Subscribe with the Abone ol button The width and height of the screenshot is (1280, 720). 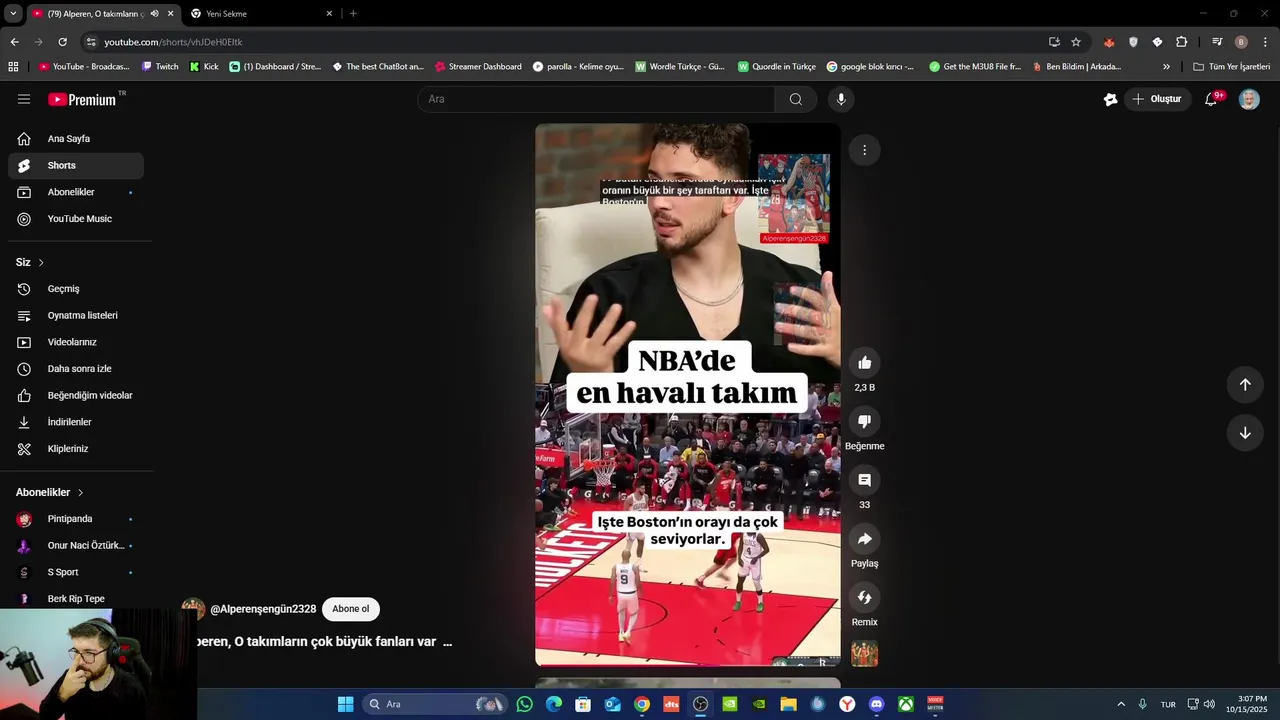coord(351,609)
